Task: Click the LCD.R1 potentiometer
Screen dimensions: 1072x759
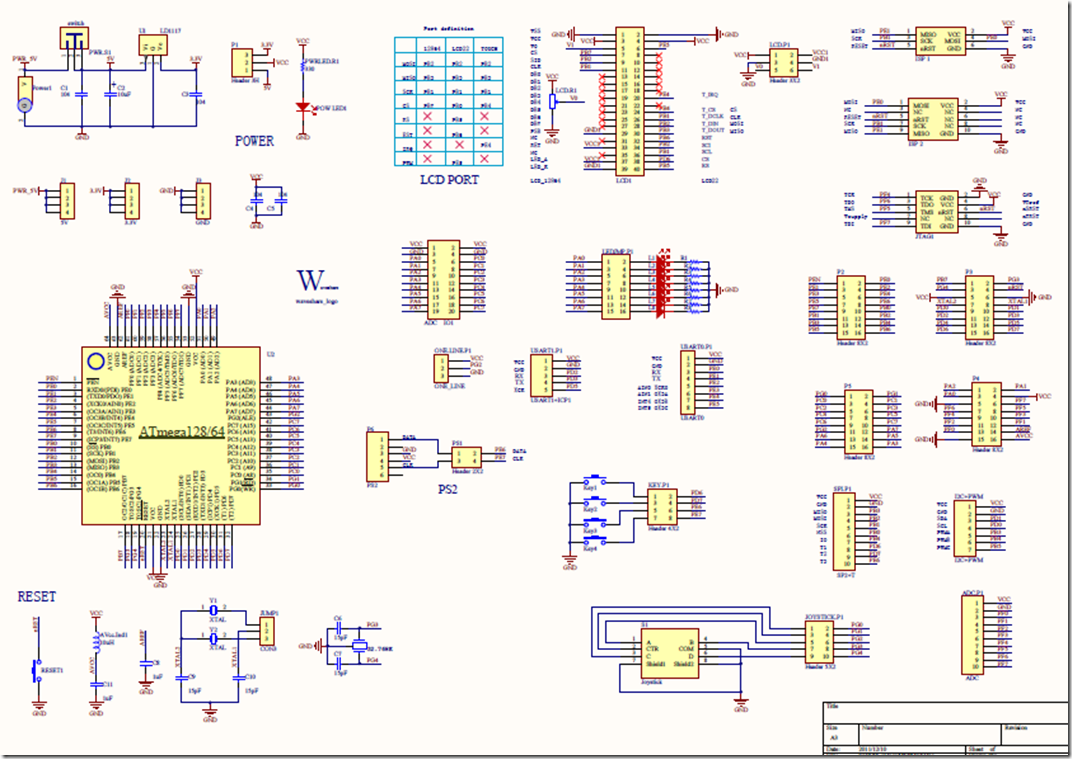Action: 552,101
